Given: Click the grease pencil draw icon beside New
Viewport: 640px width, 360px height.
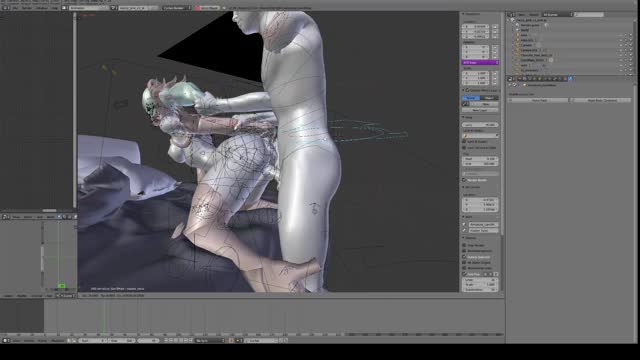Looking at the screenshot, I should 466,104.
